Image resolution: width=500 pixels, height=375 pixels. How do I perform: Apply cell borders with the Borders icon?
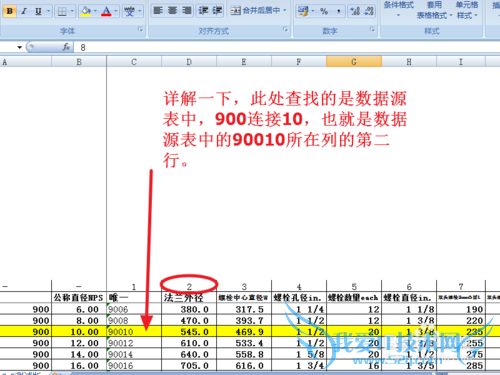(x=62, y=11)
